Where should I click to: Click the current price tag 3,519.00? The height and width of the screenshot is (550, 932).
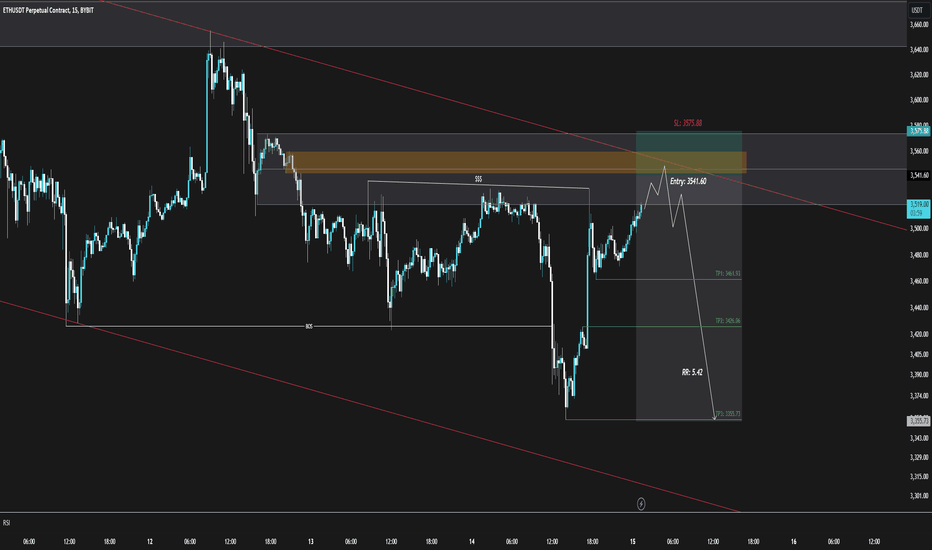(x=918, y=208)
